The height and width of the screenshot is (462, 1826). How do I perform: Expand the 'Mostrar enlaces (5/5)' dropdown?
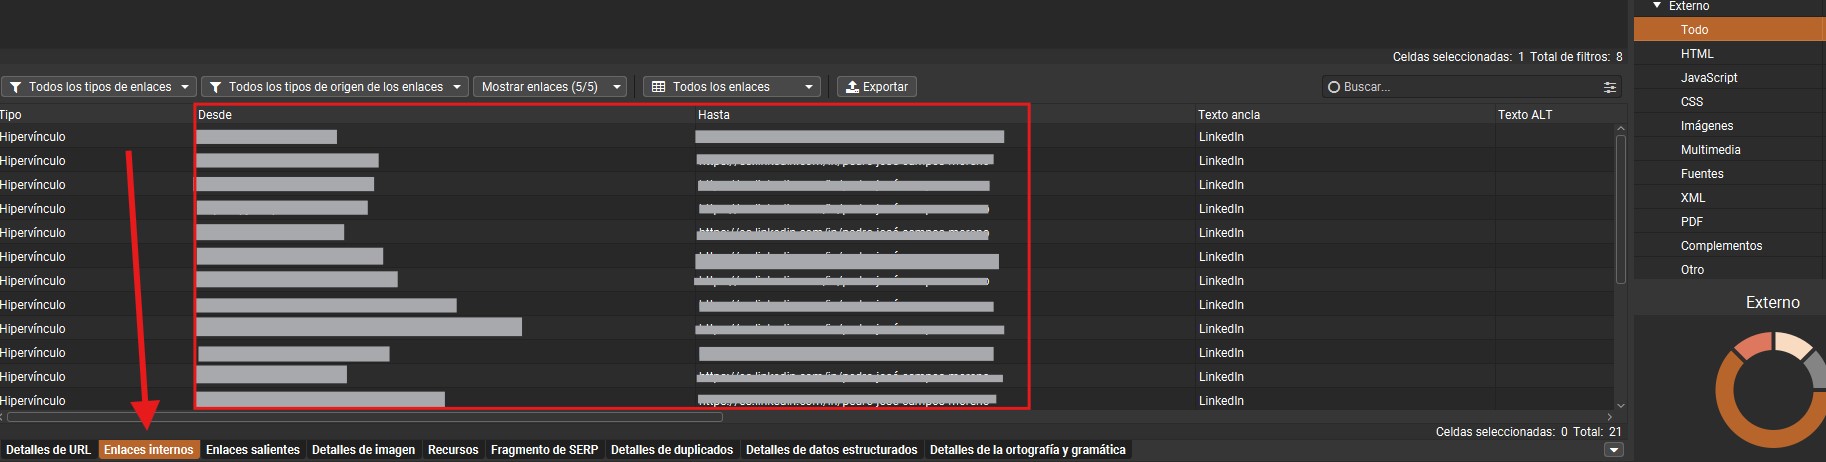point(550,87)
